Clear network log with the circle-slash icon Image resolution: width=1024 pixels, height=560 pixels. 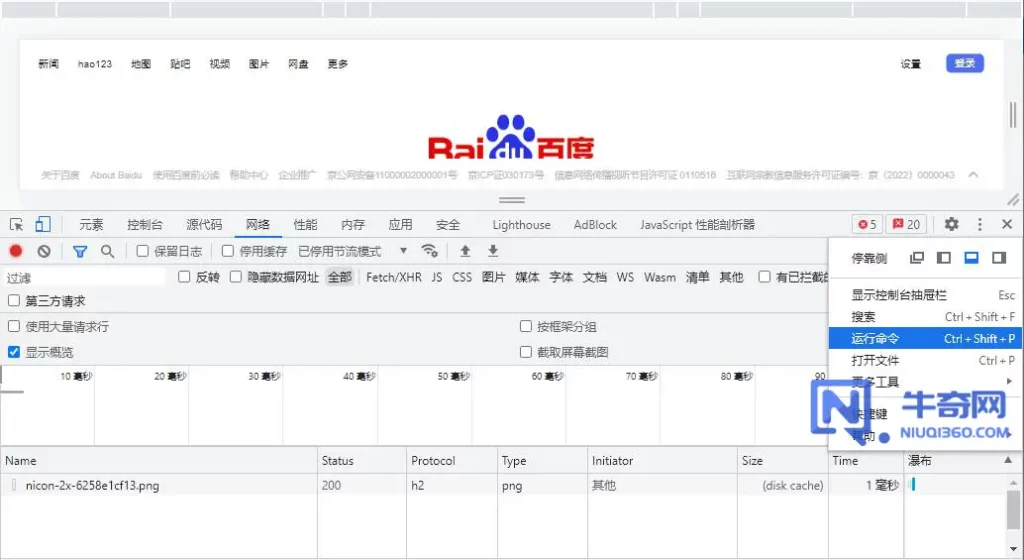pos(44,251)
